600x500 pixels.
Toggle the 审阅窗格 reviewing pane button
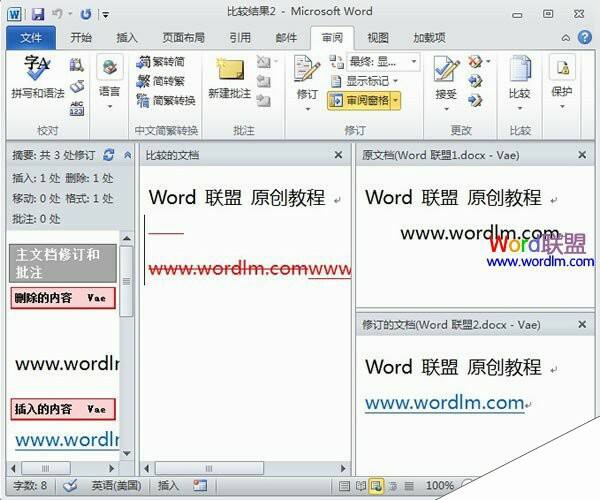[x=359, y=101]
